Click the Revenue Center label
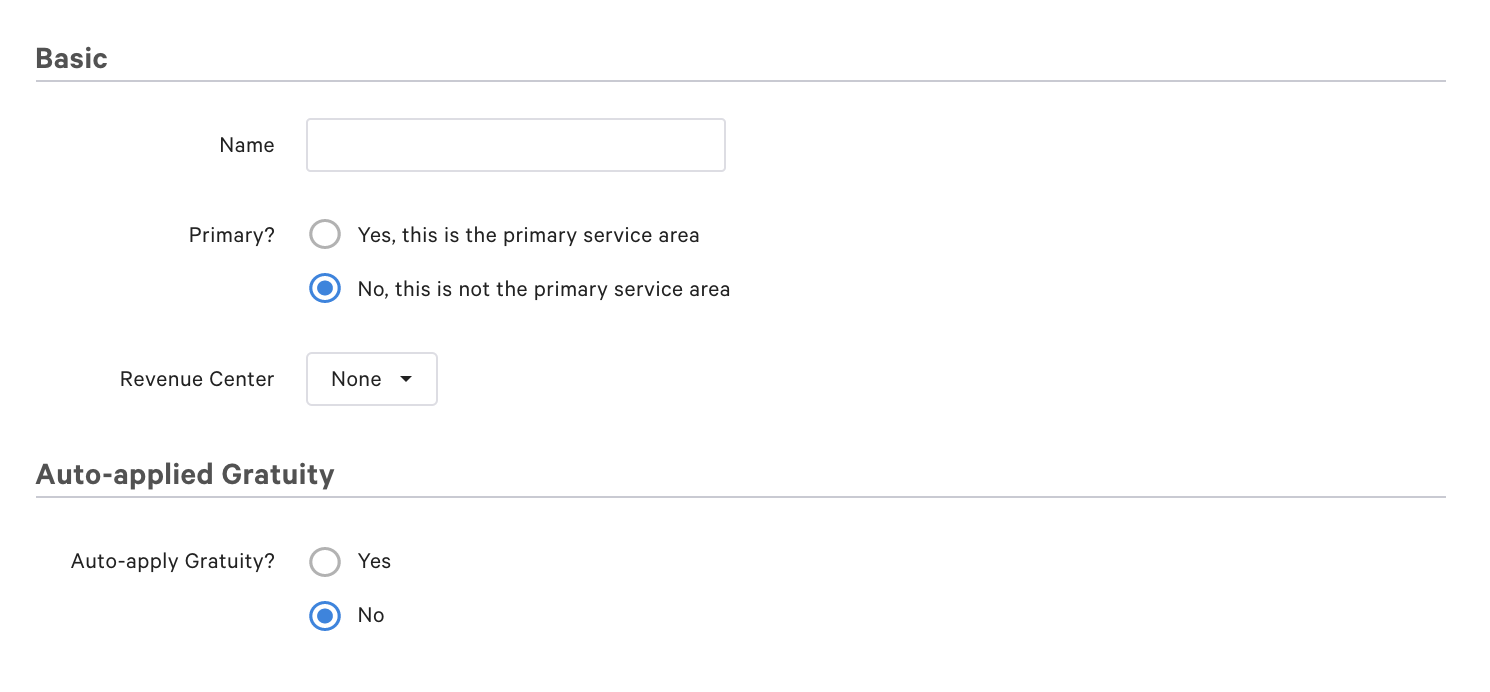 click(x=196, y=379)
